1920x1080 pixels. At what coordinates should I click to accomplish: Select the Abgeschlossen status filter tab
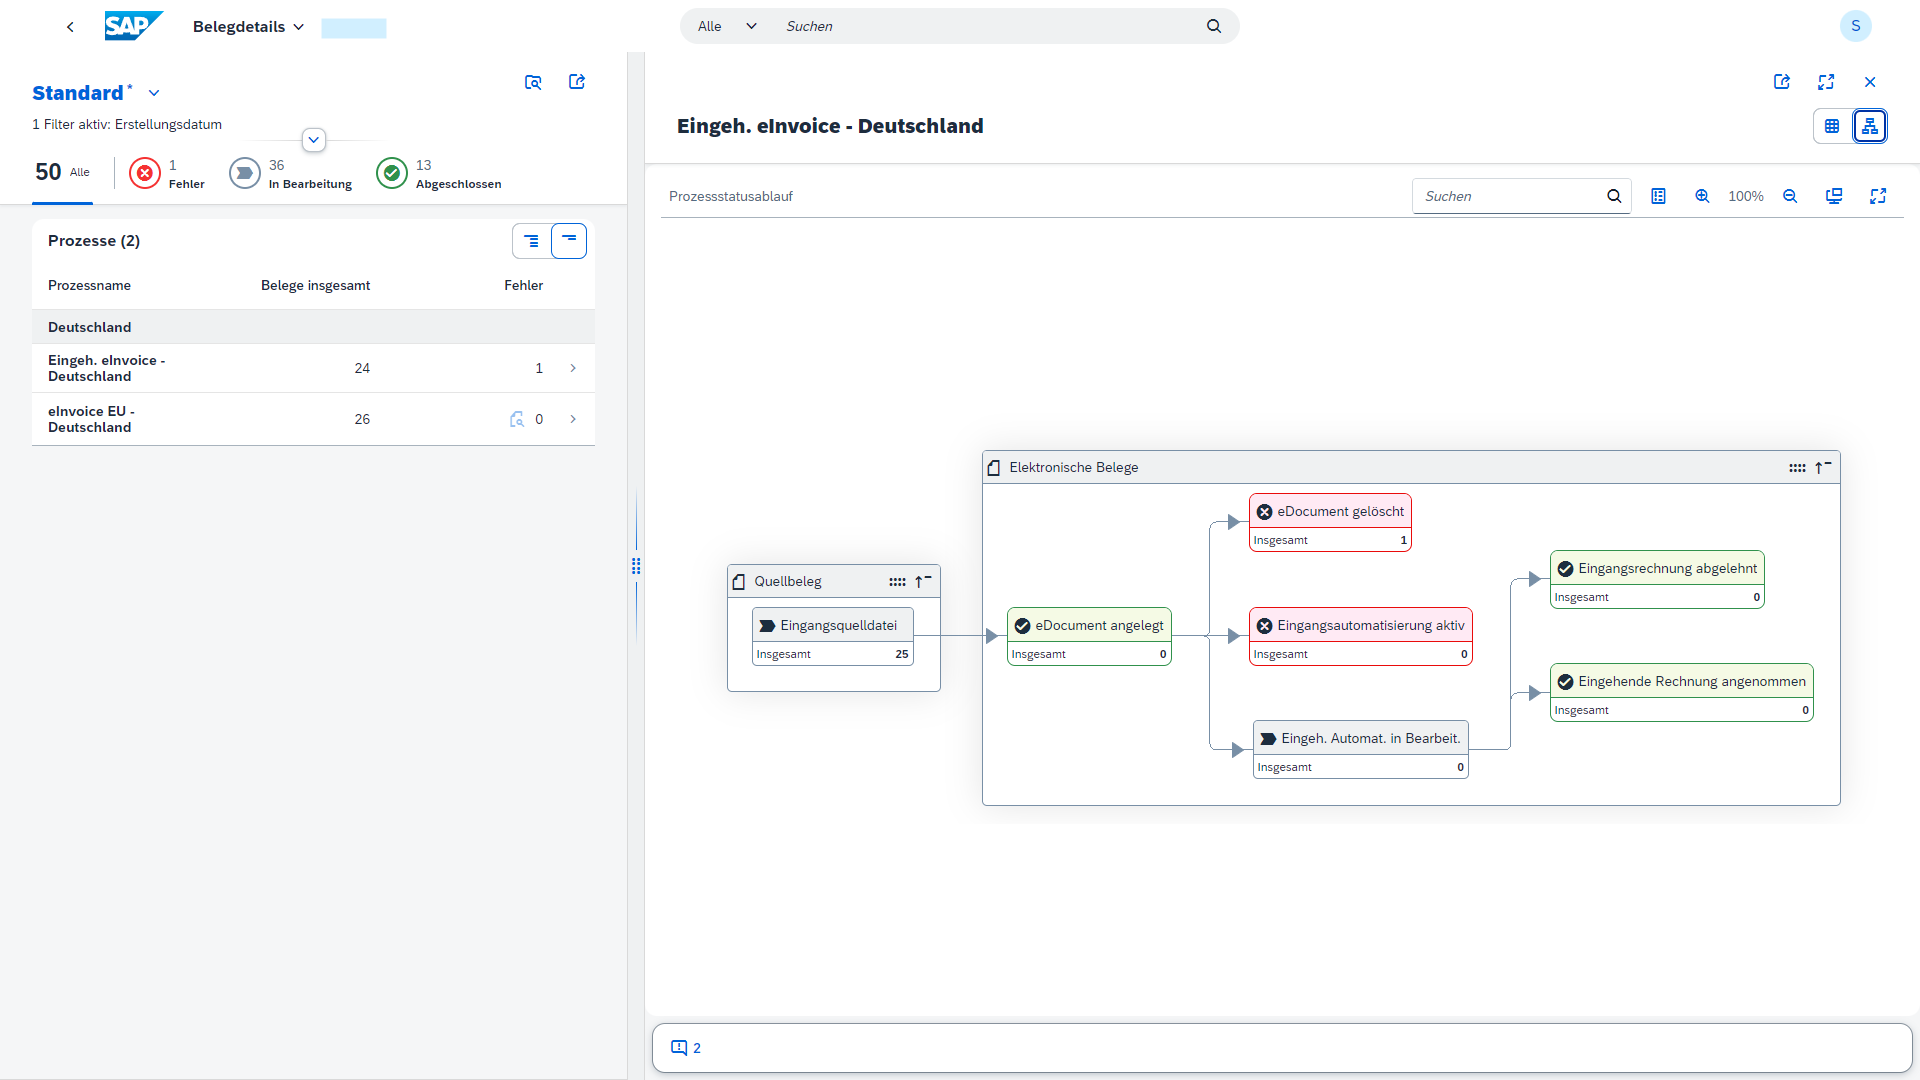[439, 173]
